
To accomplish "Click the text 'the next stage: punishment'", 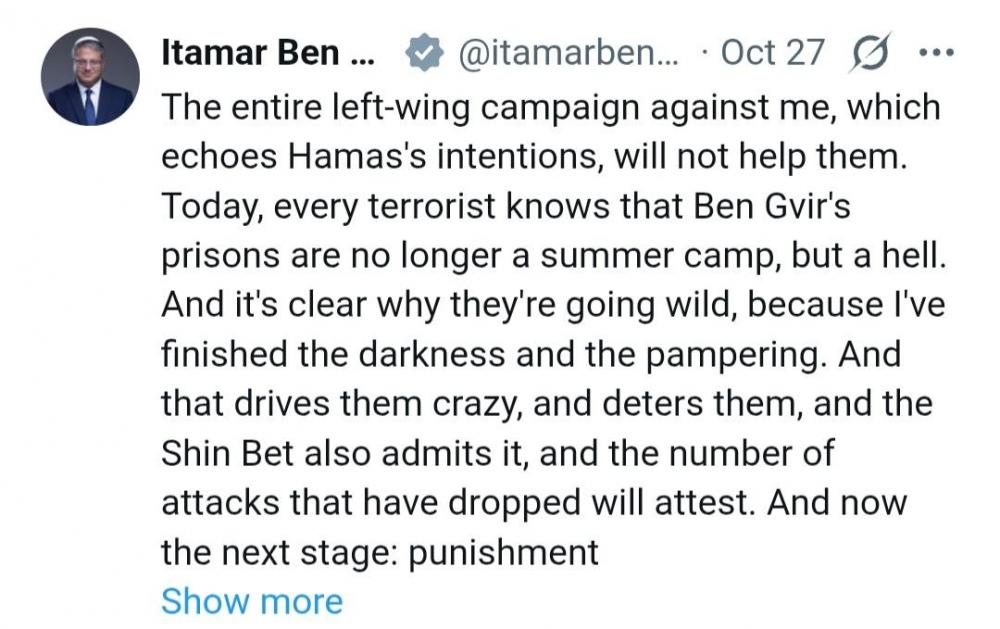I will pyautogui.click(x=379, y=552).
